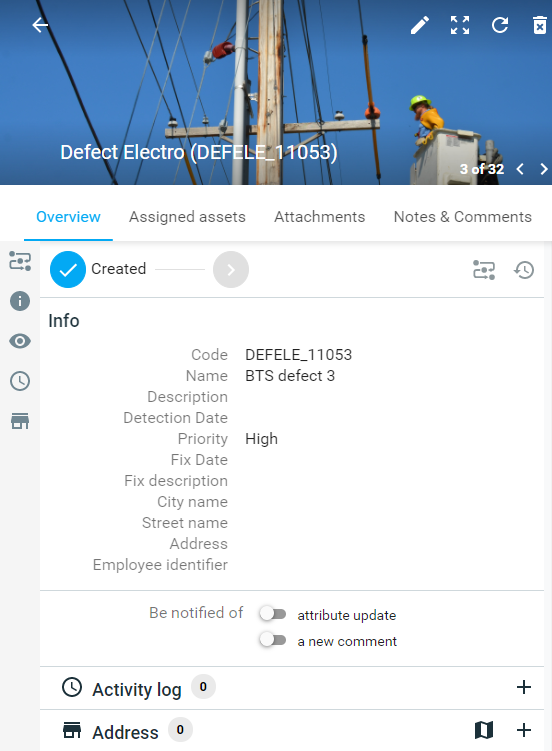This screenshot has width=552, height=751.
Task: Click the back arrow in header
Action: [x=40, y=25]
